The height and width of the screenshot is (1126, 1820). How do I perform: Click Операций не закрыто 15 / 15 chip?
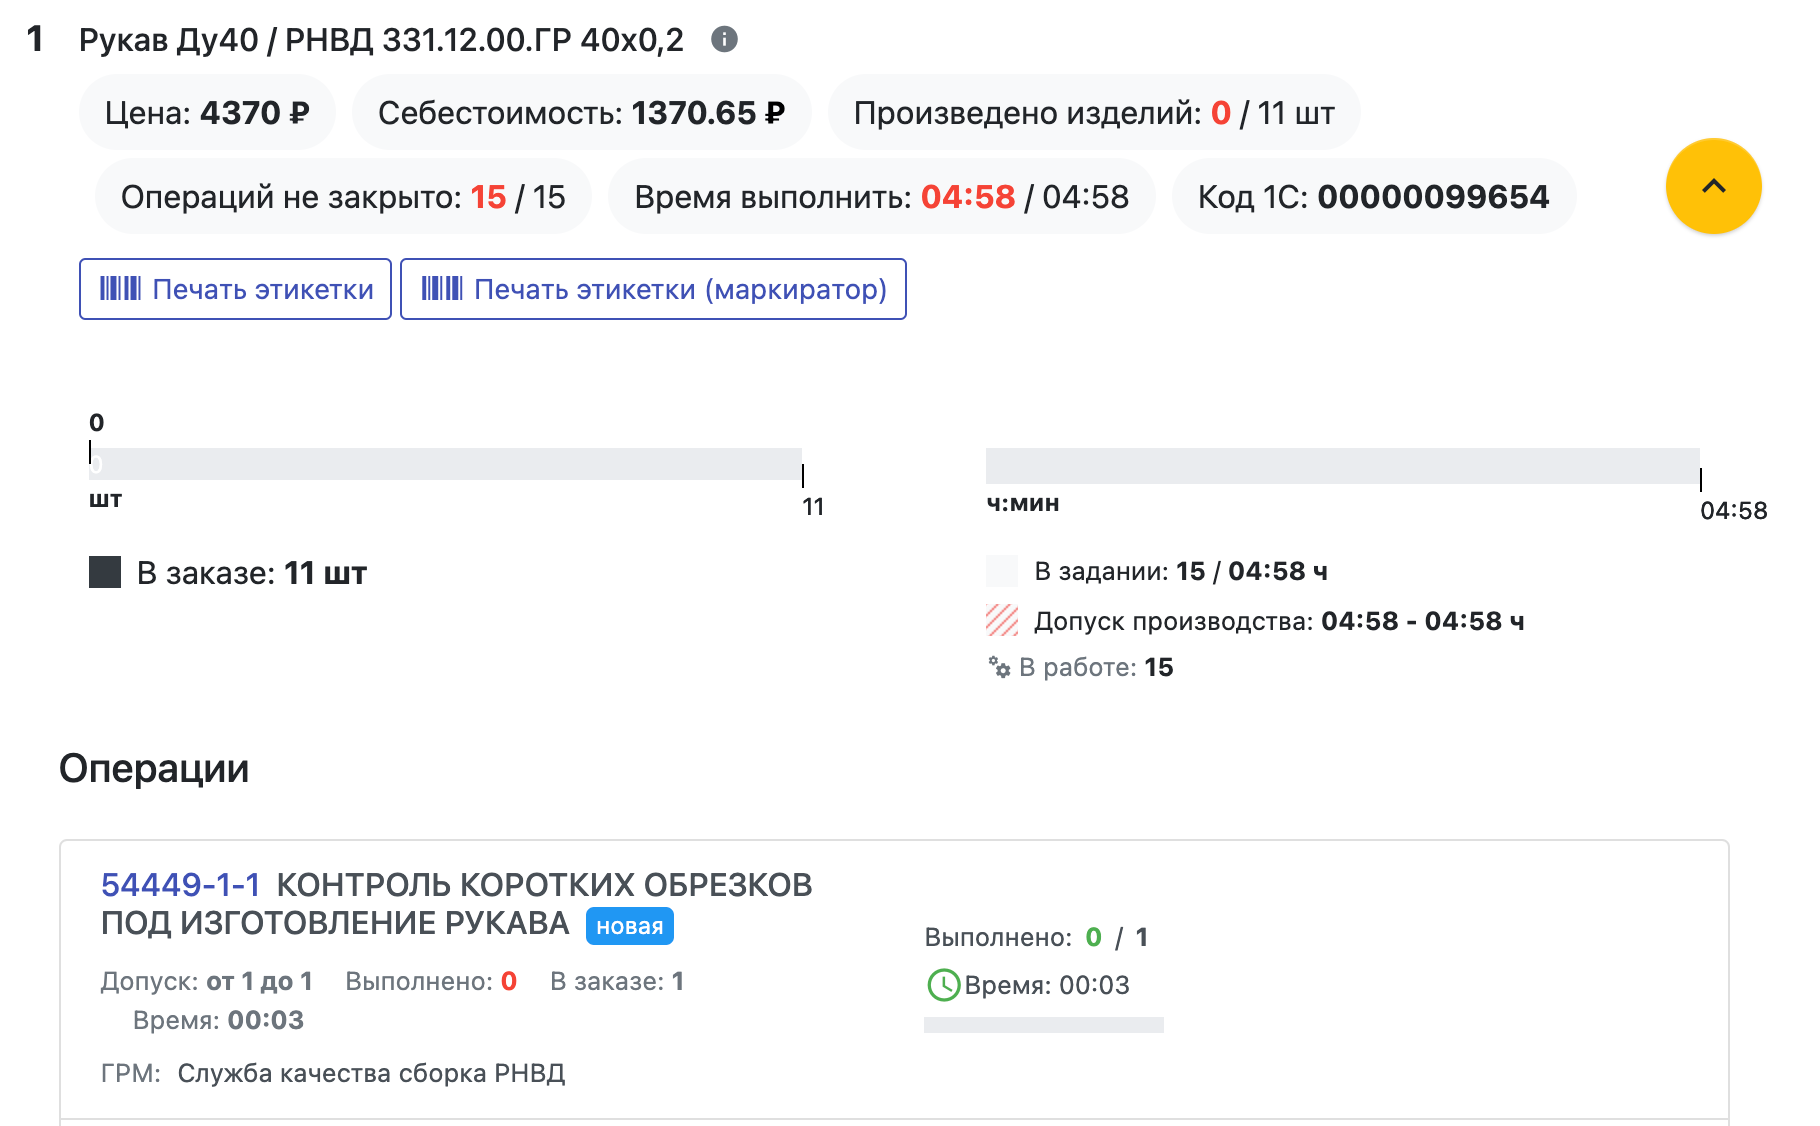point(343,197)
